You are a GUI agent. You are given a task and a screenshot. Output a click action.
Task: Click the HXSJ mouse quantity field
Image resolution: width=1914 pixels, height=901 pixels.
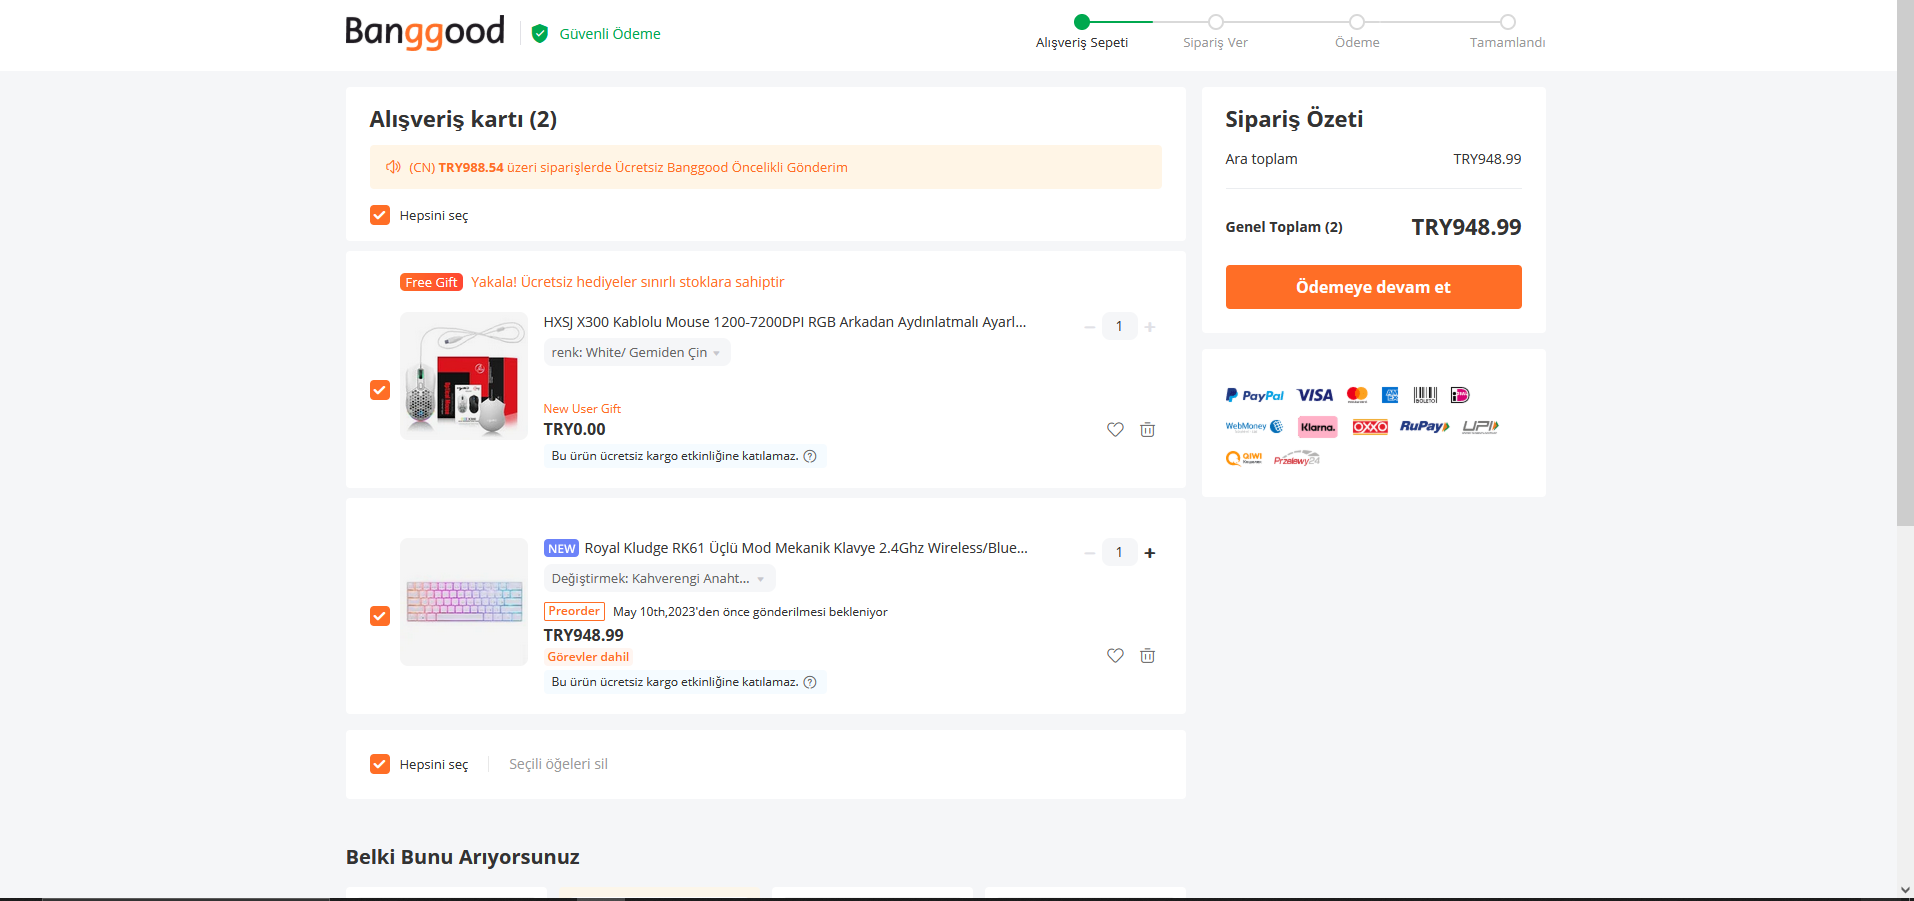[1119, 326]
